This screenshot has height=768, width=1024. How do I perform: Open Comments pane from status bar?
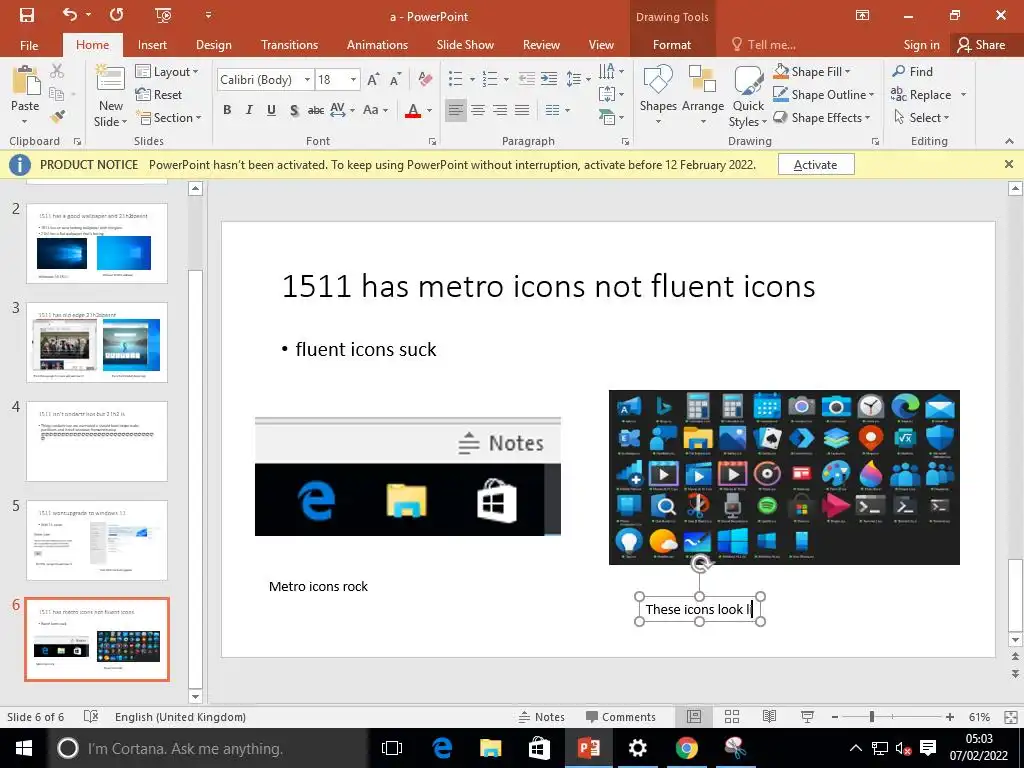click(621, 716)
